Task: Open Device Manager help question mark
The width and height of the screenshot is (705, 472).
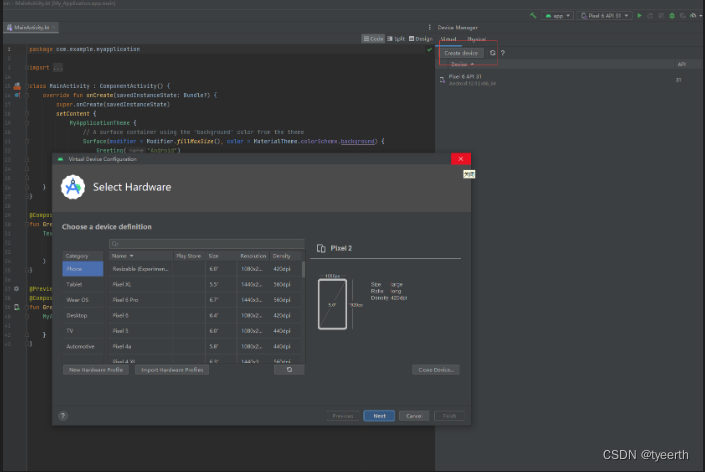Action: point(503,53)
